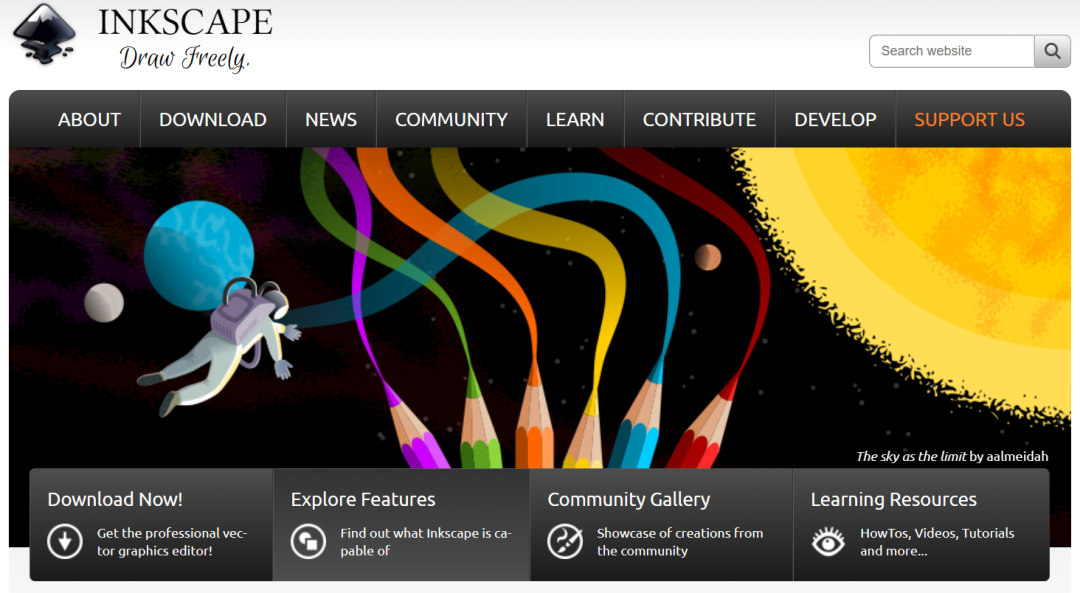Screen dimensions: 1080x593
Task: Click the download arrow circle icon
Action: pos(65,541)
